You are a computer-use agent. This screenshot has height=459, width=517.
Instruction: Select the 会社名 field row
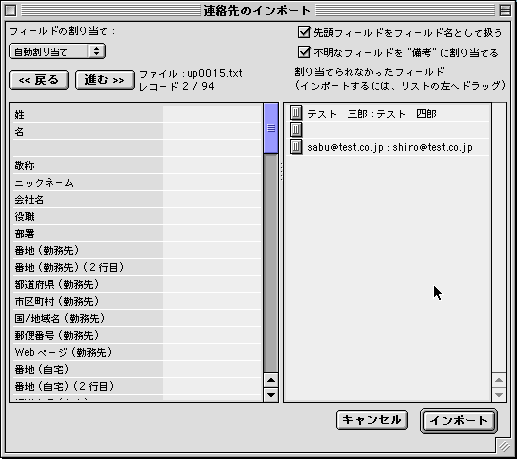pos(137,199)
